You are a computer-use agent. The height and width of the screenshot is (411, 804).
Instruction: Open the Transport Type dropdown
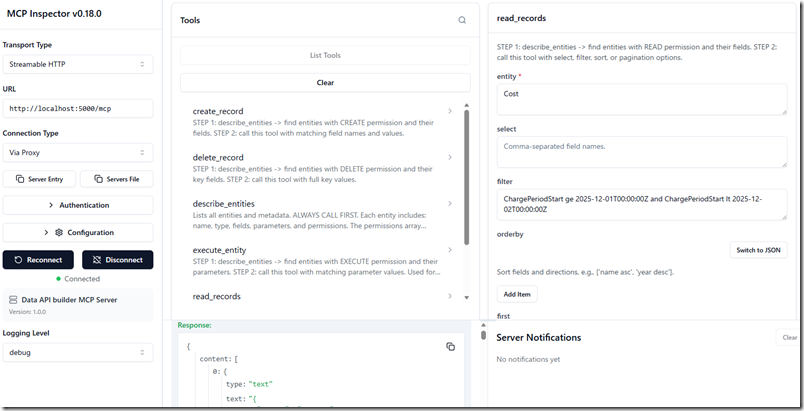coord(78,64)
